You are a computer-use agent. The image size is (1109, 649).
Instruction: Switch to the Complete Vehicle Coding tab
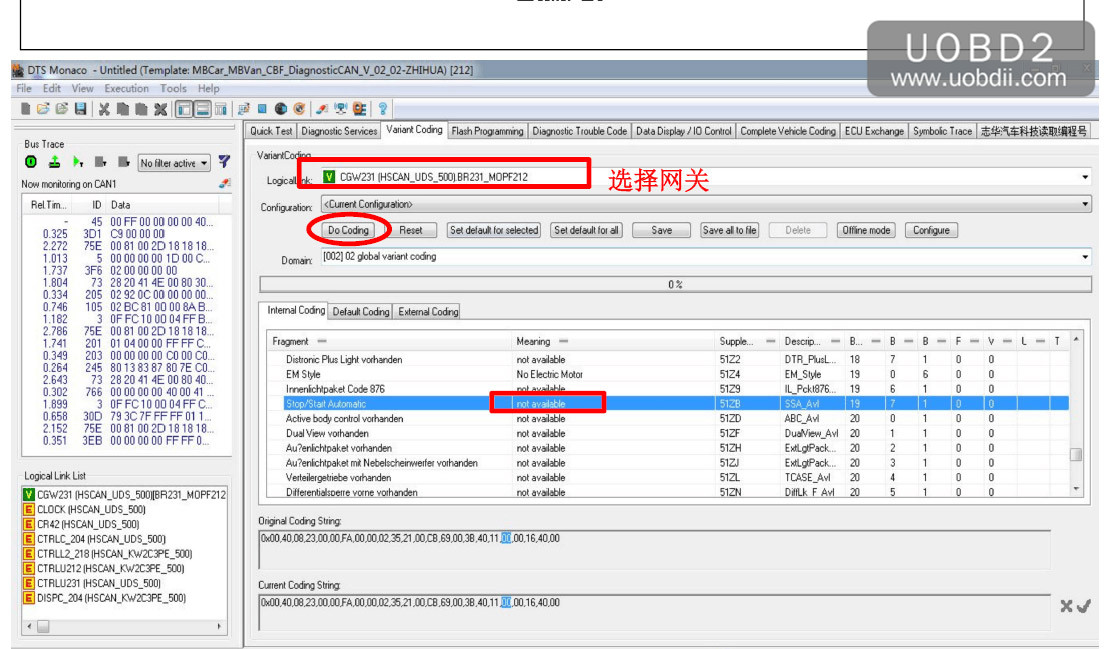point(788,131)
